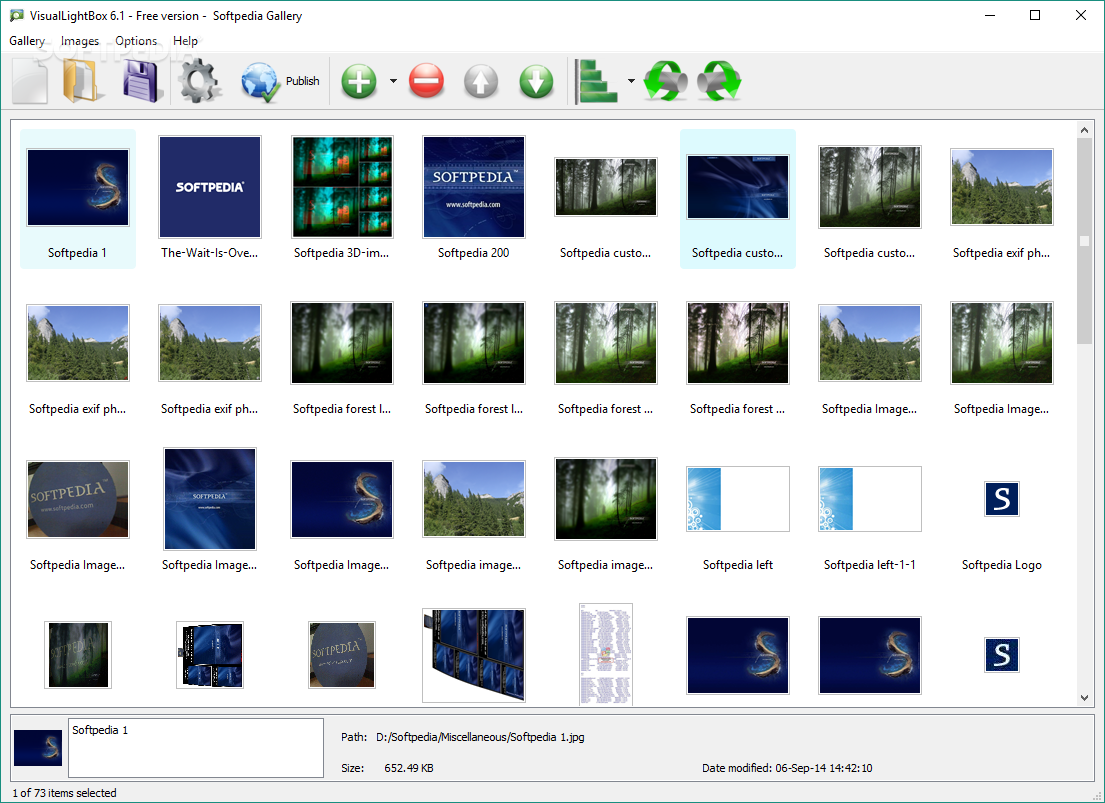This screenshot has height=803, width=1105.
Task: Open a gallery using the folder icon
Action: coord(84,82)
